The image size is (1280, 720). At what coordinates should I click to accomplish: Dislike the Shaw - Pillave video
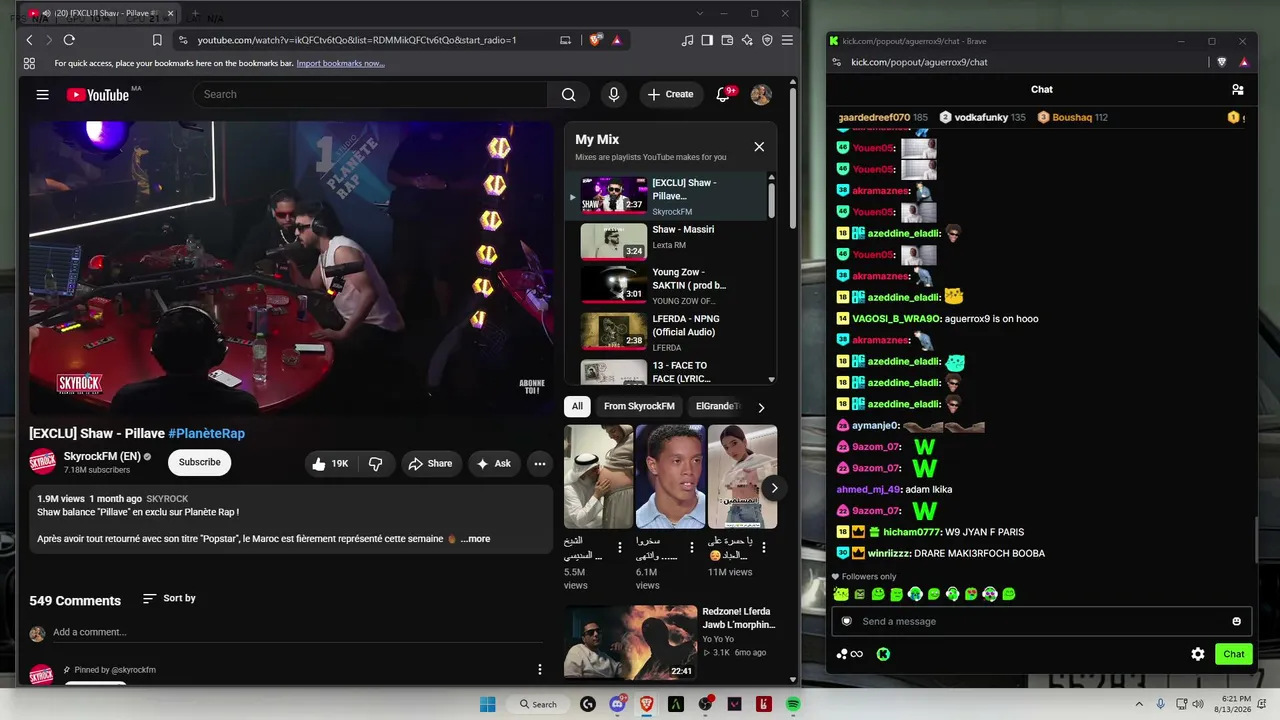pos(376,464)
